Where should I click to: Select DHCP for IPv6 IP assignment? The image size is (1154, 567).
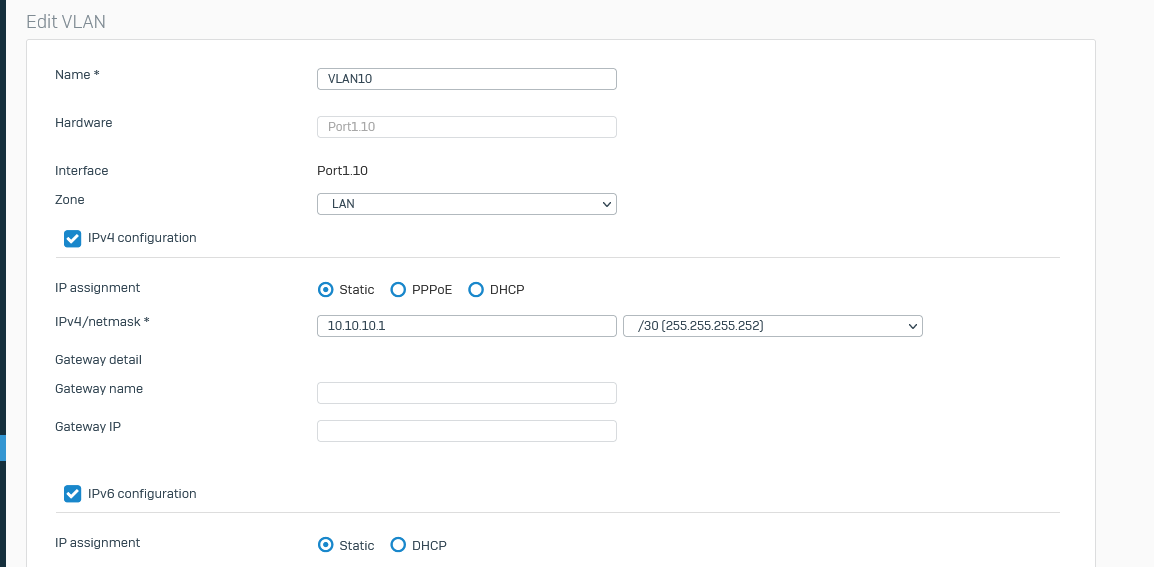tap(398, 545)
